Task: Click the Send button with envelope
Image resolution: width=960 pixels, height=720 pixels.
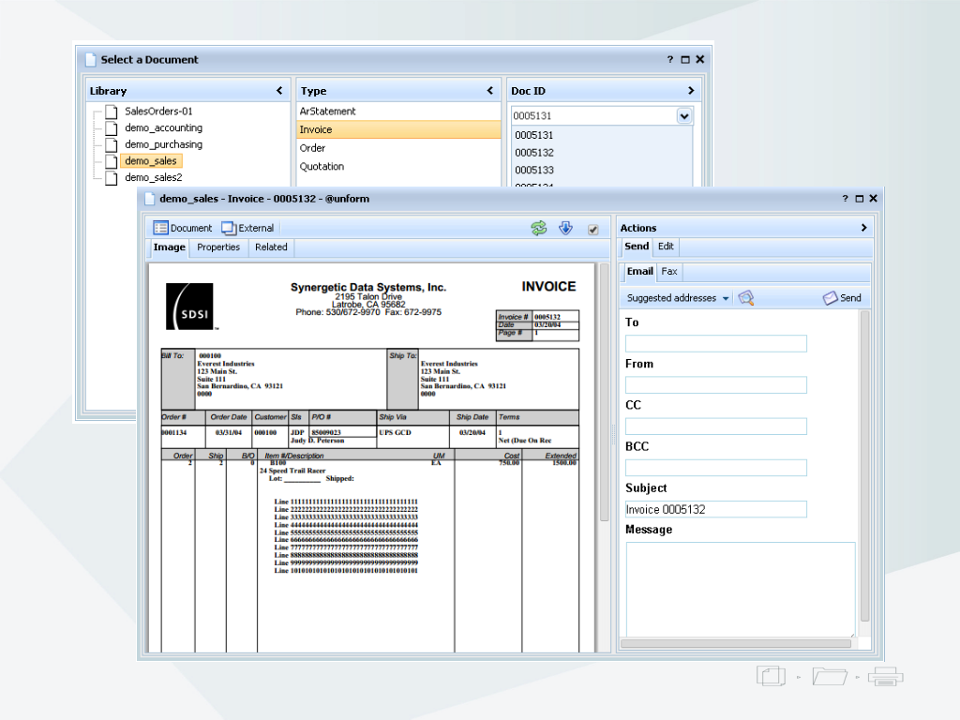Action: (x=840, y=298)
